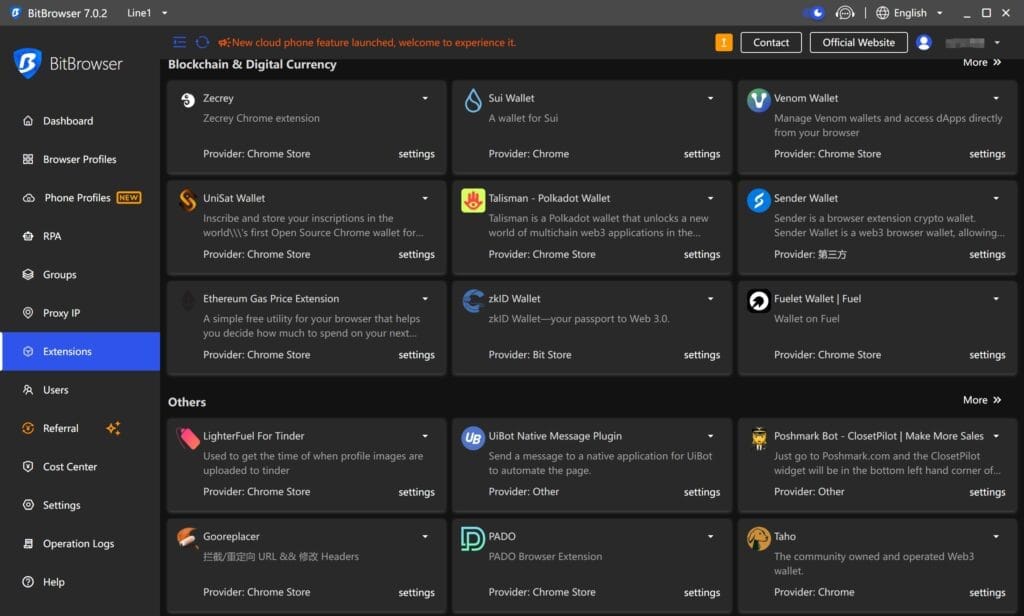
Task: Open settings for Fuelet Wallet
Action: [987, 355]
